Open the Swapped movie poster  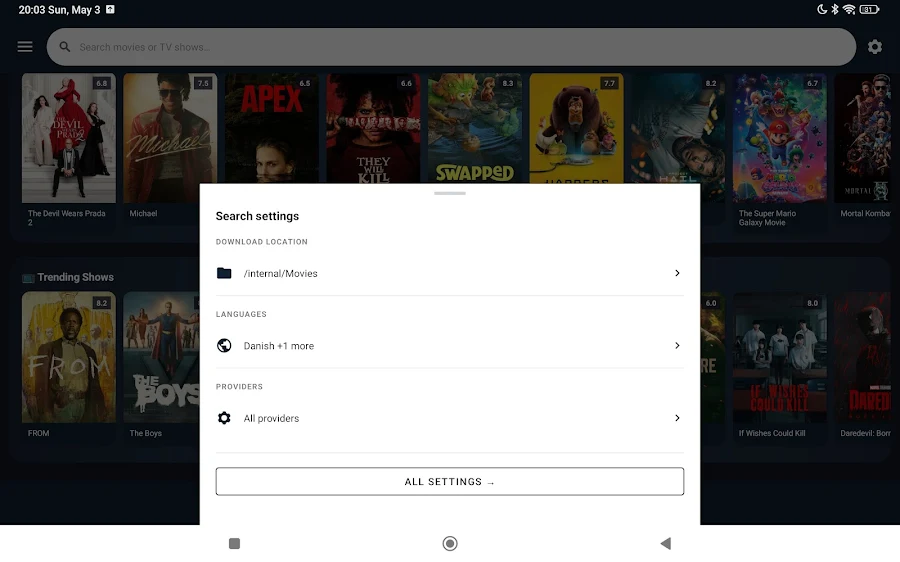(475, 128)
